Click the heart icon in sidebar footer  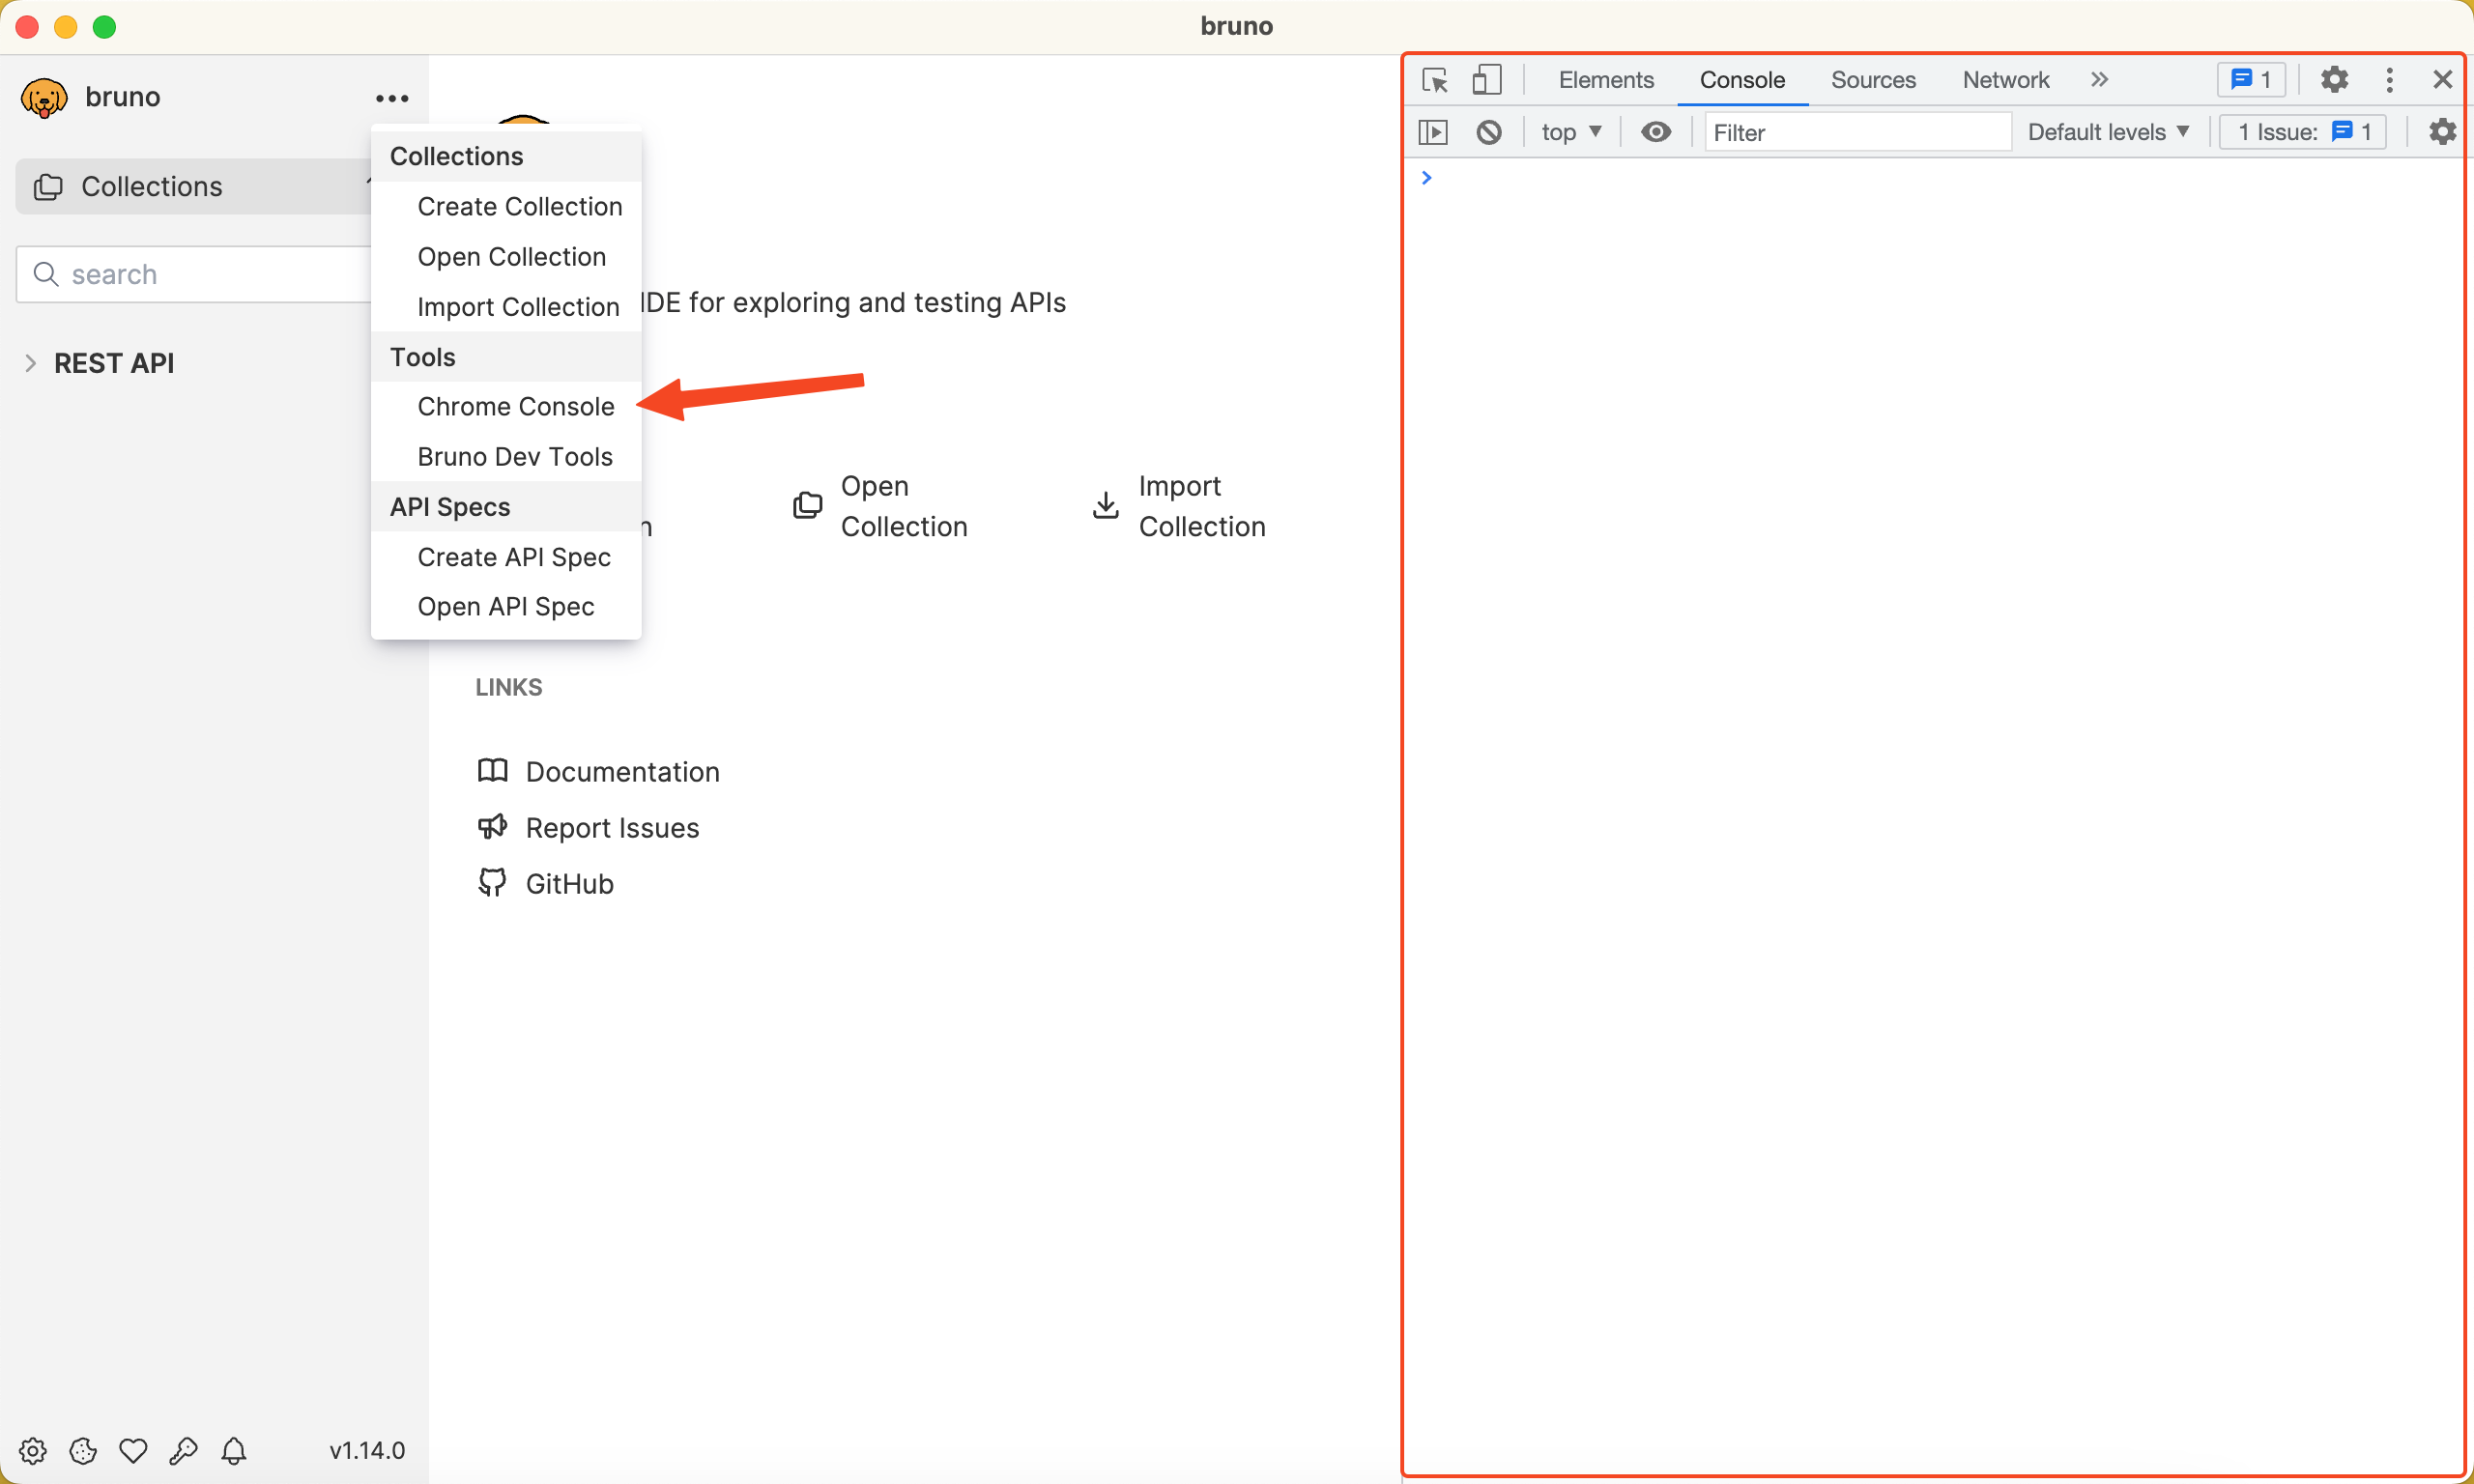click(133, 1450)
